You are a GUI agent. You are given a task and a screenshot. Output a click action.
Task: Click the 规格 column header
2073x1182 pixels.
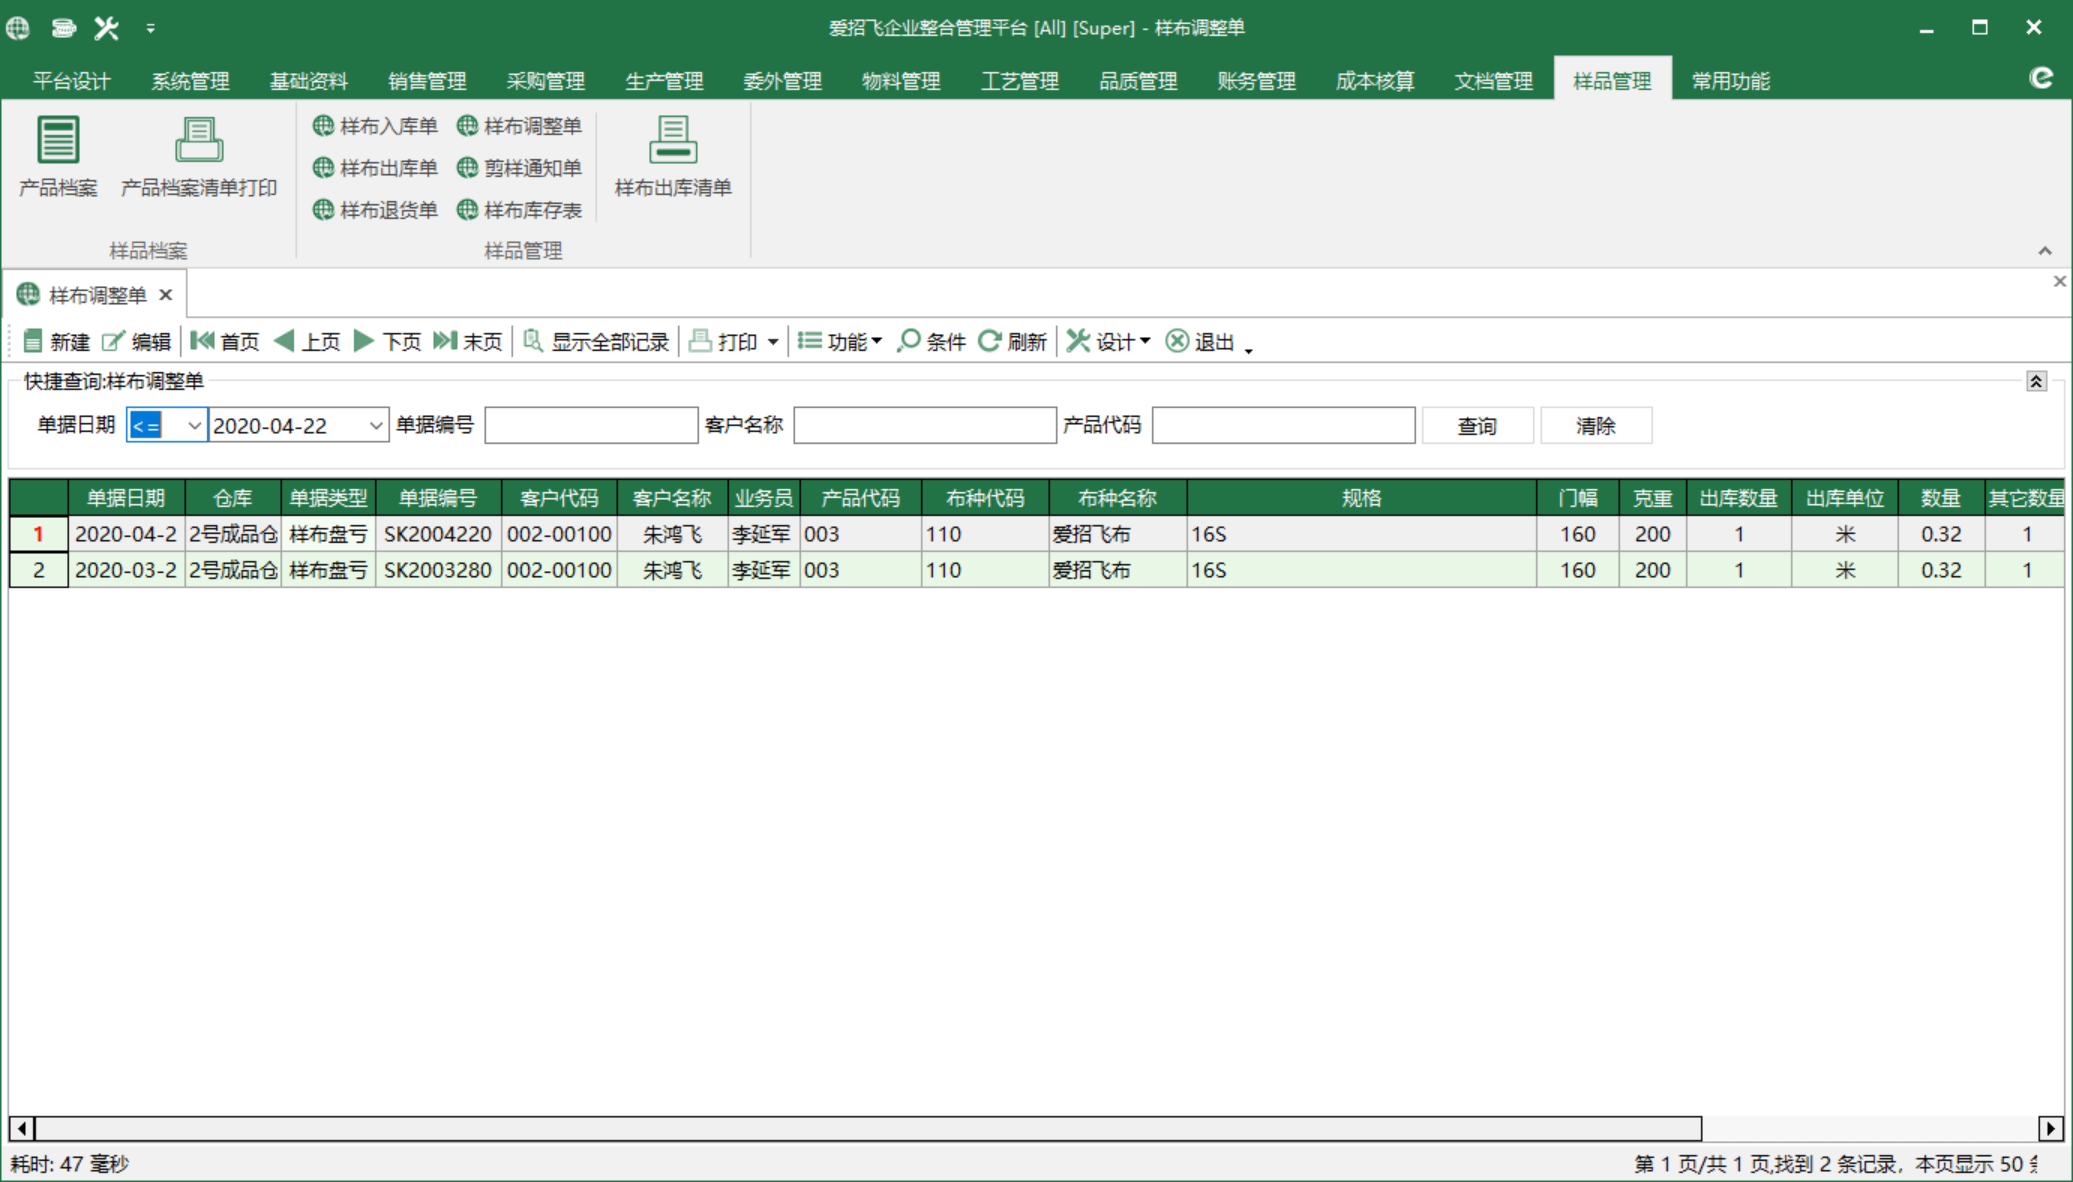click(1361, 498)
